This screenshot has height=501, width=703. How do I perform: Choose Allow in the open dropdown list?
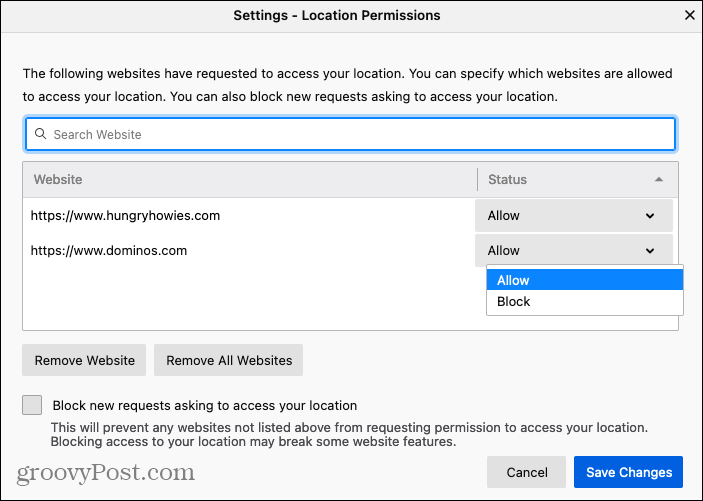tap(585, 280)
